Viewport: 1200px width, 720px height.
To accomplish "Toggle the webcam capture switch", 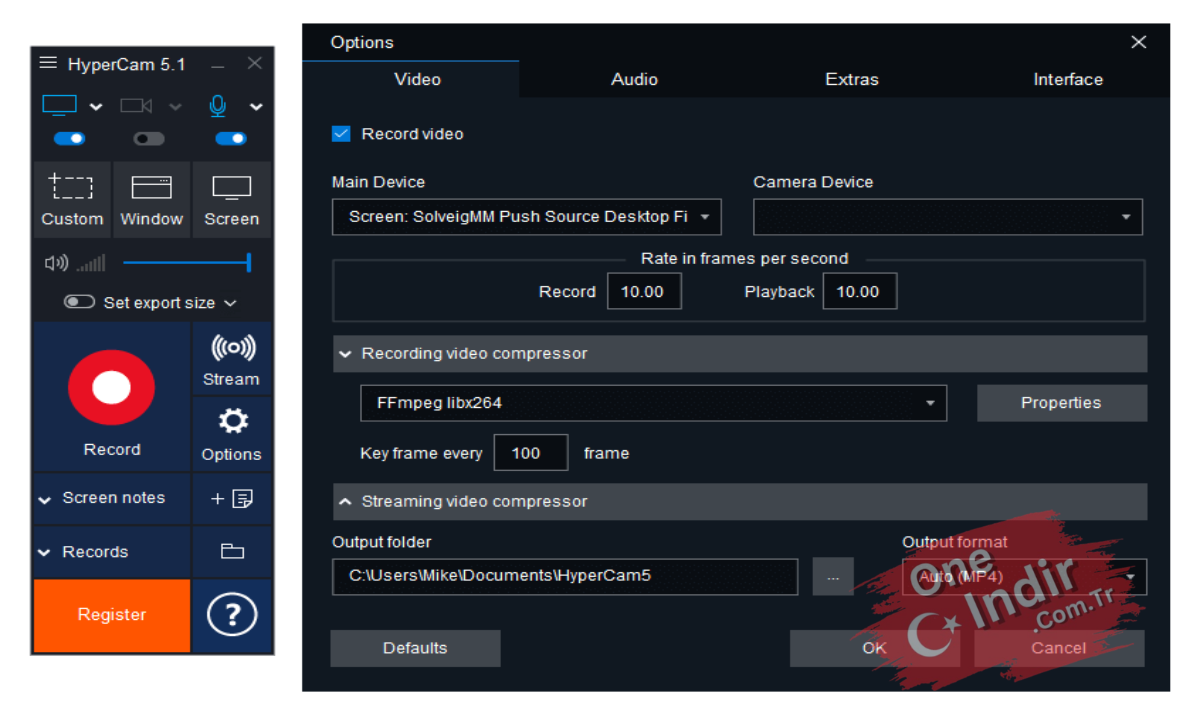I will pos(149,139).
